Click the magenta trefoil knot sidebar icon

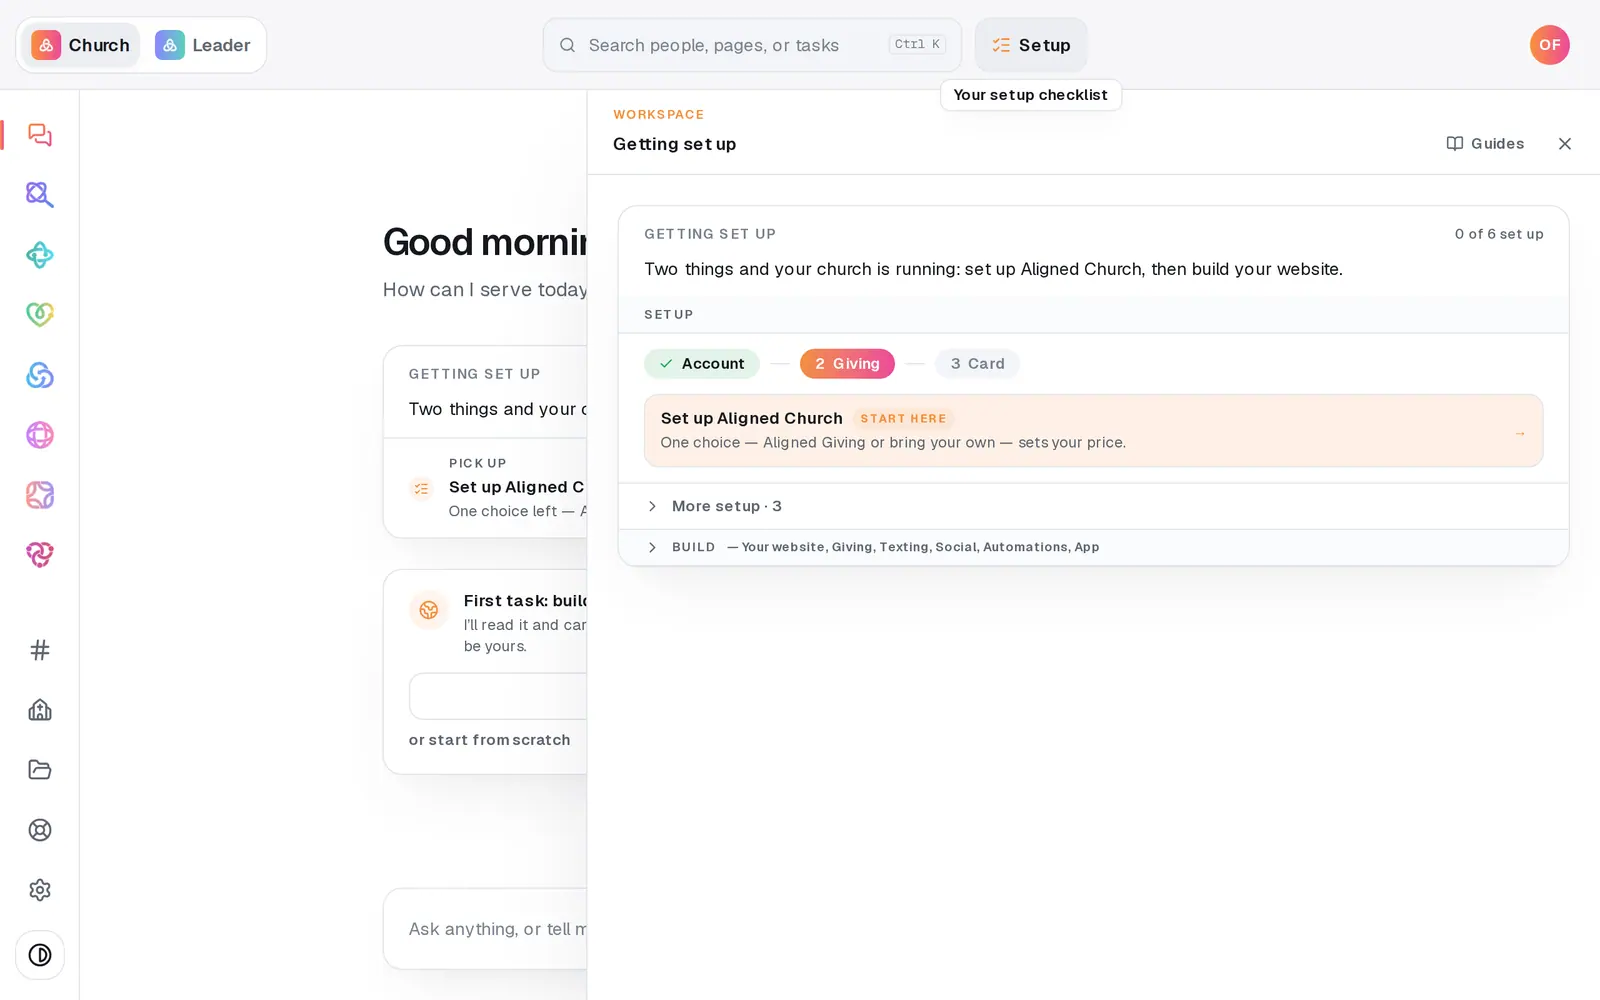[x=40, y=555]
